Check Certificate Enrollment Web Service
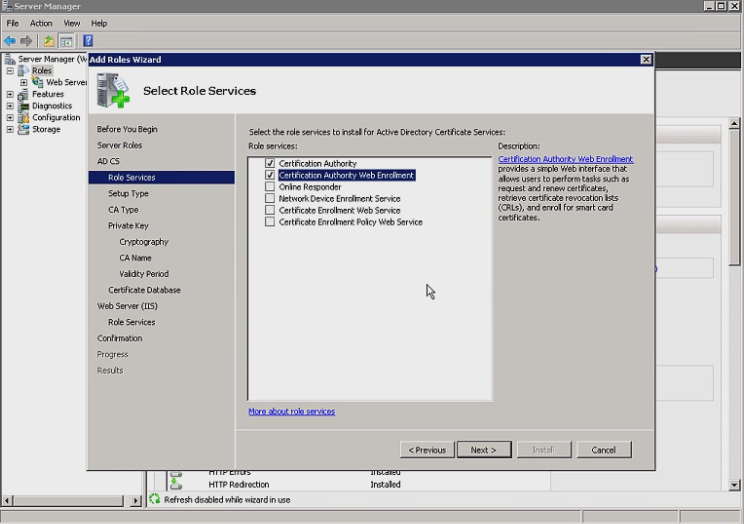The image size is (744, 524). point(270,210)
